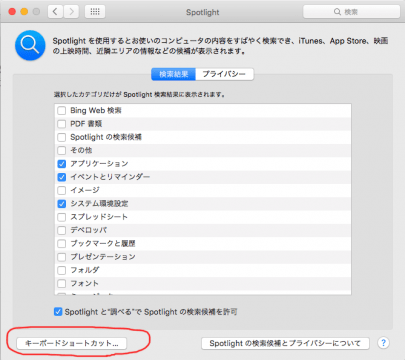Image resolution: width=405 pixels, height=360 pixels.
Task: Enable the スプレッドシート checkbox
Action: (x=61, y=217)
